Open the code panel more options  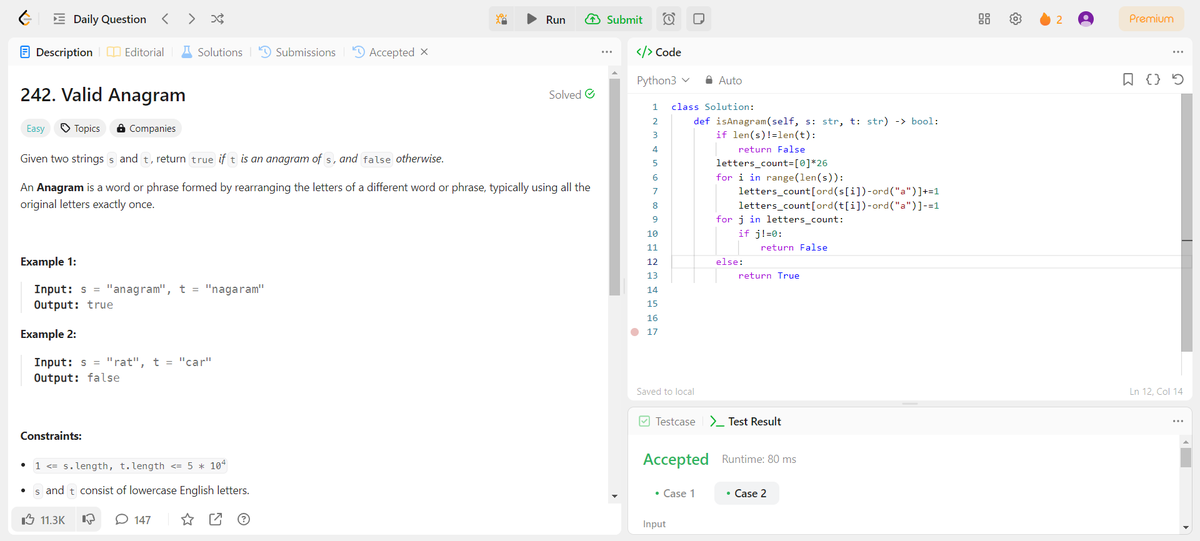[1177, 52]
